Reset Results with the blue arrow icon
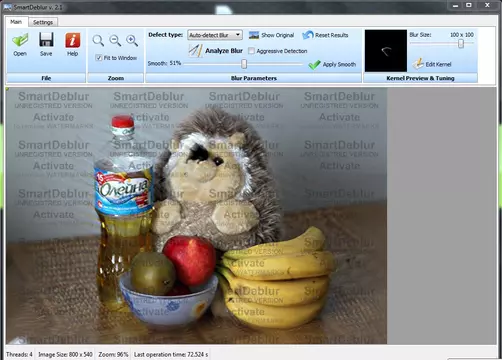 pyautogui.click(x=325, y=35)
